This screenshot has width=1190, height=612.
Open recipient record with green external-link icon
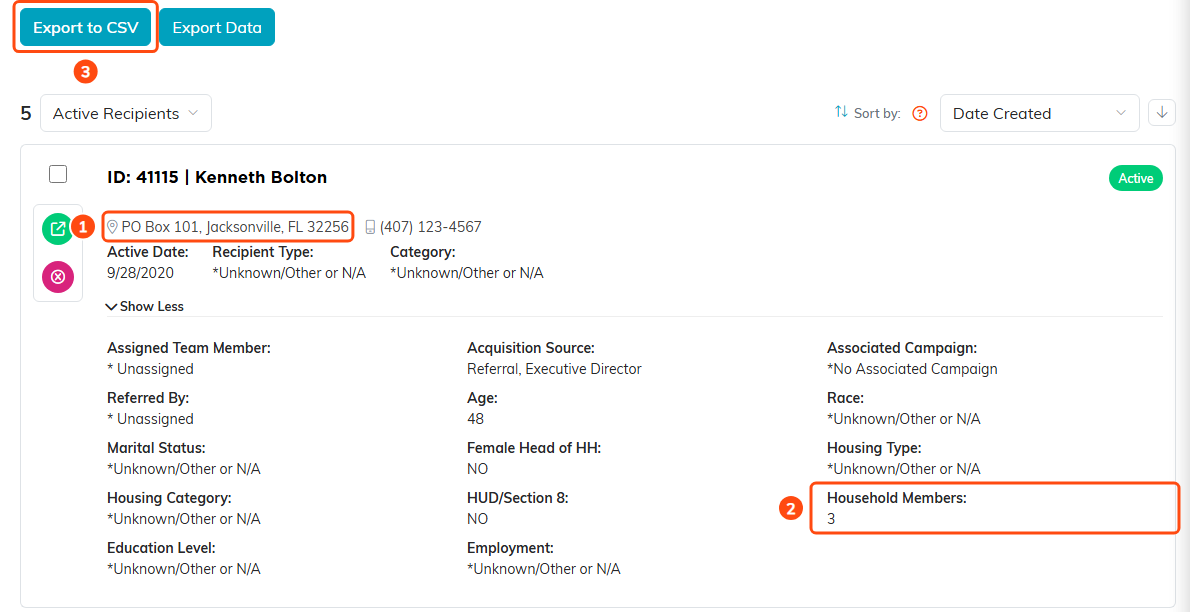pos(58,229)
